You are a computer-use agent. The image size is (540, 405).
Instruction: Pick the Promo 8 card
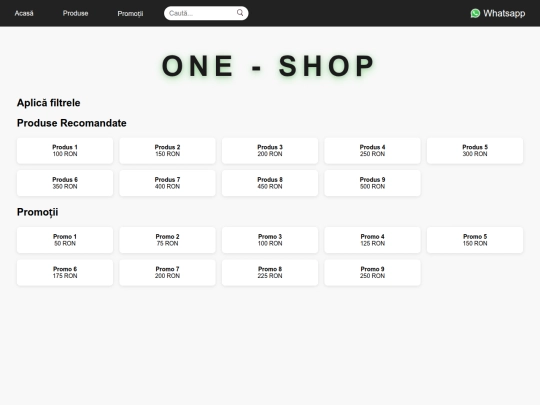click(x=270, y=272)
